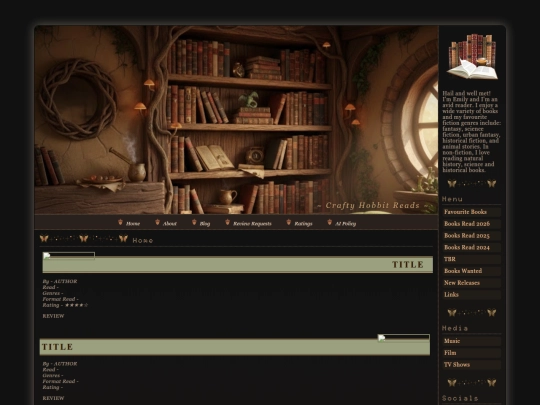
Task: Open the New Releases link
Action: (x=471, y=283)
